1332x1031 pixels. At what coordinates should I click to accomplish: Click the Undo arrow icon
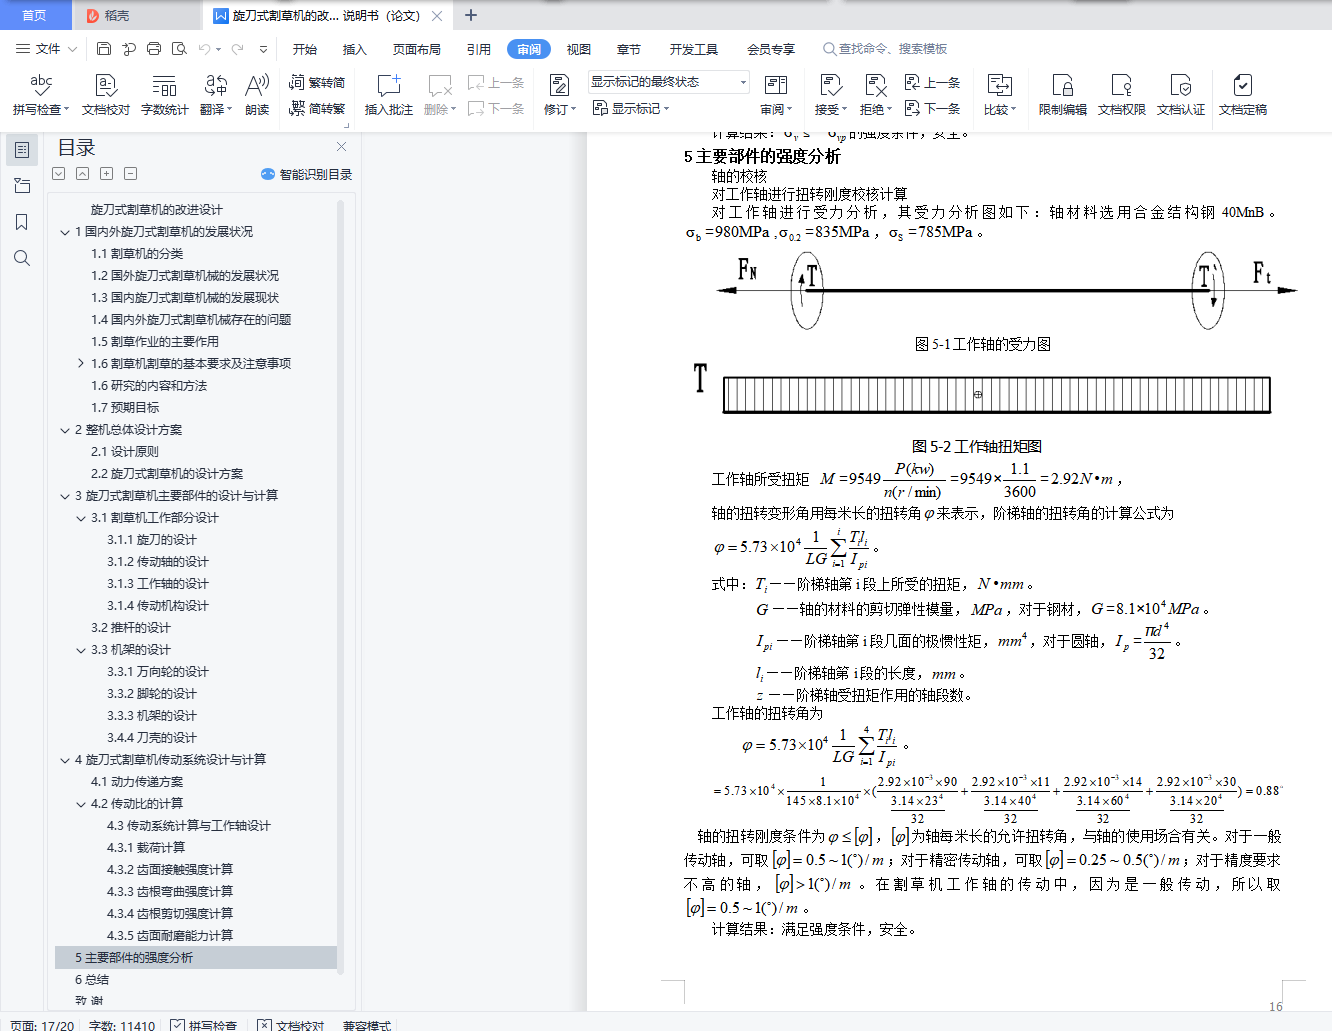coord(205,49)
